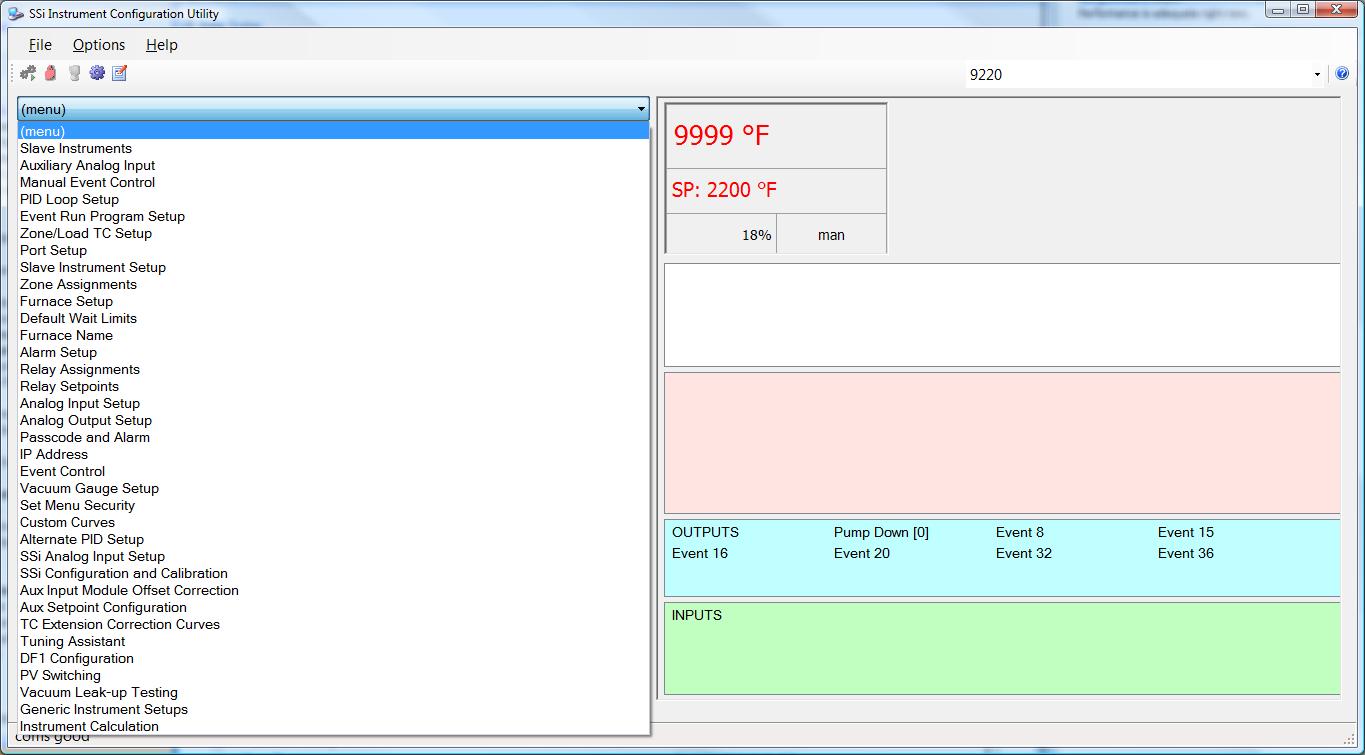
Task: Choose SSi Configuration and Calibration
Action: (333, 573)
